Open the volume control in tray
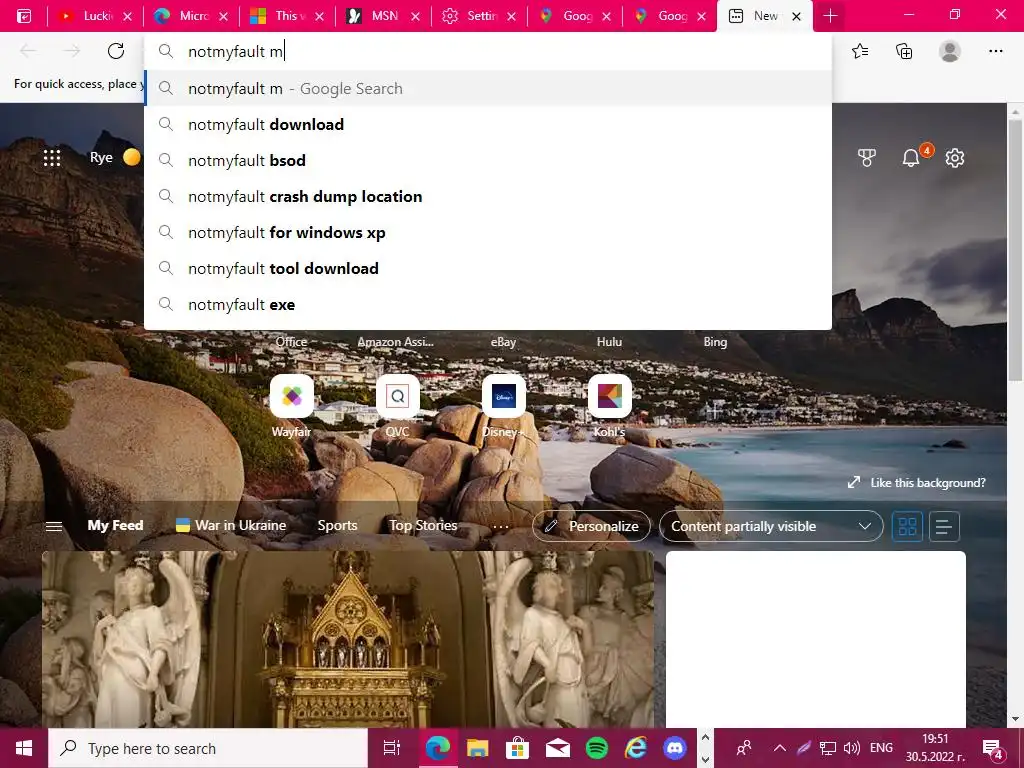Image resolution: width=1024 pixels, height=768 pixels. point(852,748)
